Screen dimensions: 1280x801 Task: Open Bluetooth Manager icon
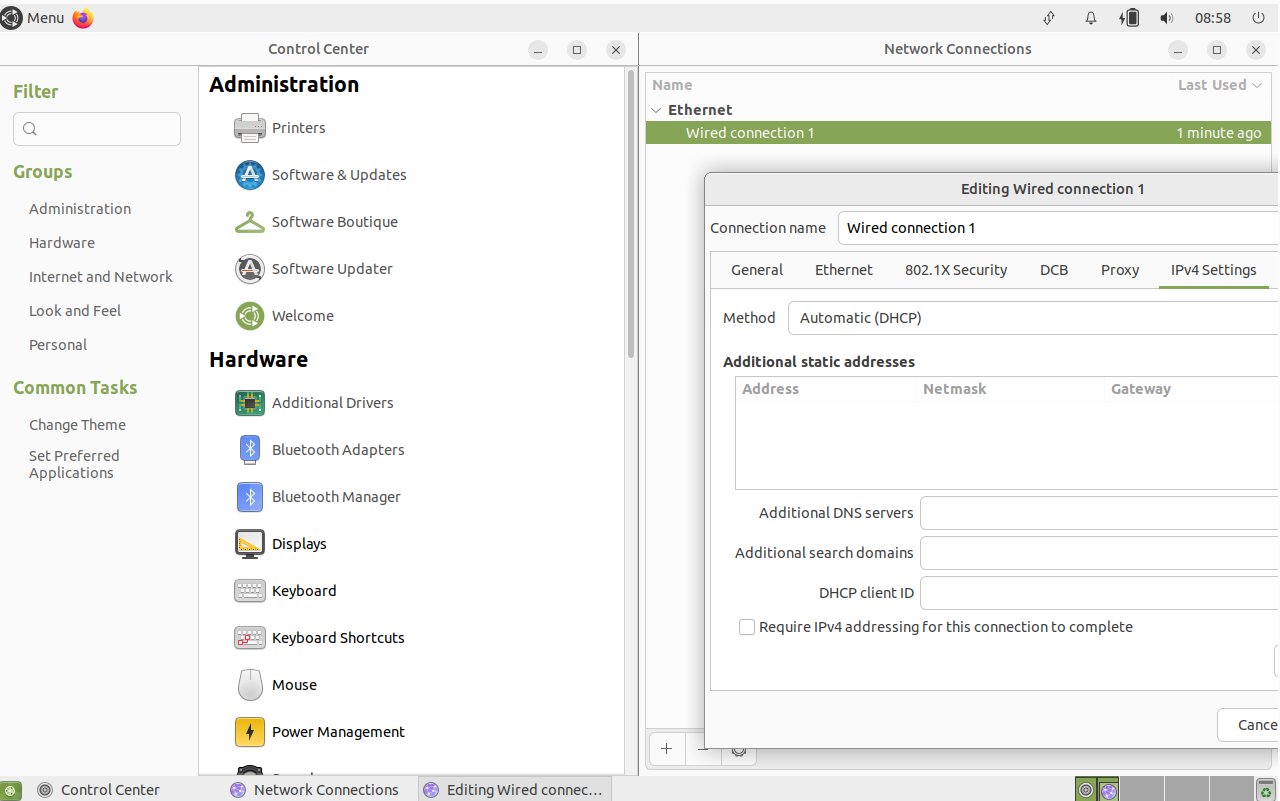click(249, 497)
